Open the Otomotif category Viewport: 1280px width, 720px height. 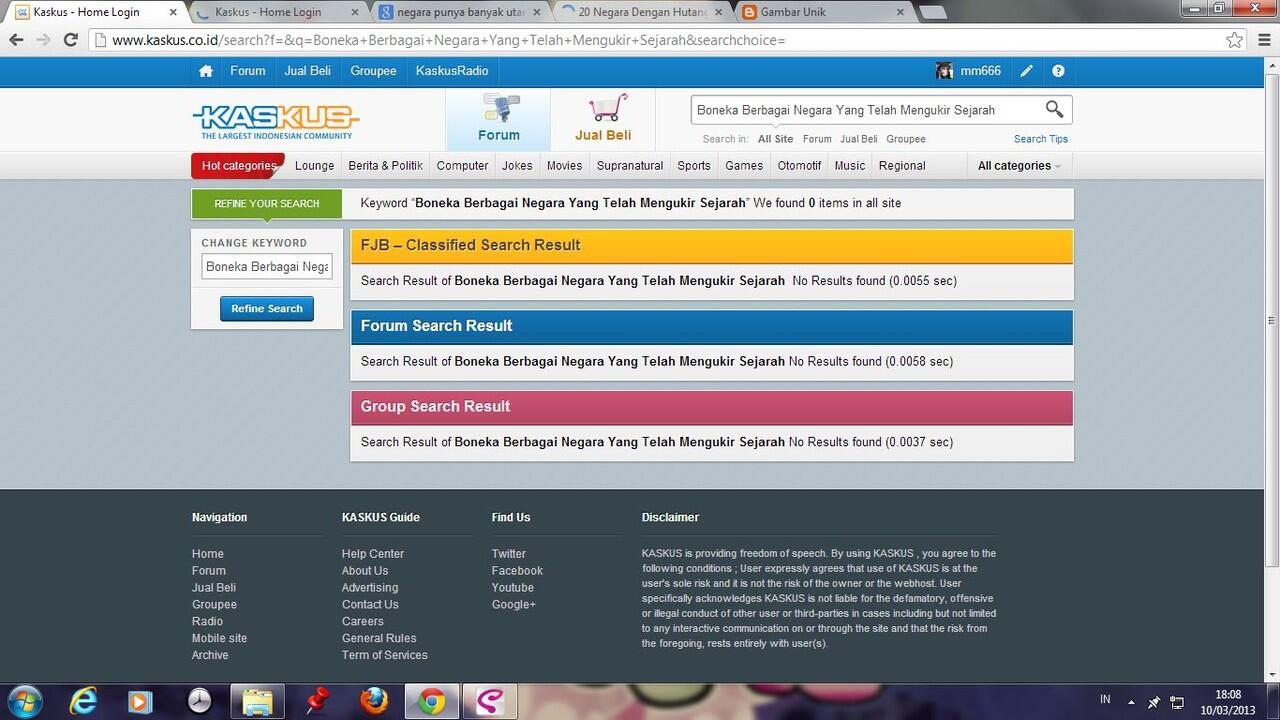coord(799,166)
